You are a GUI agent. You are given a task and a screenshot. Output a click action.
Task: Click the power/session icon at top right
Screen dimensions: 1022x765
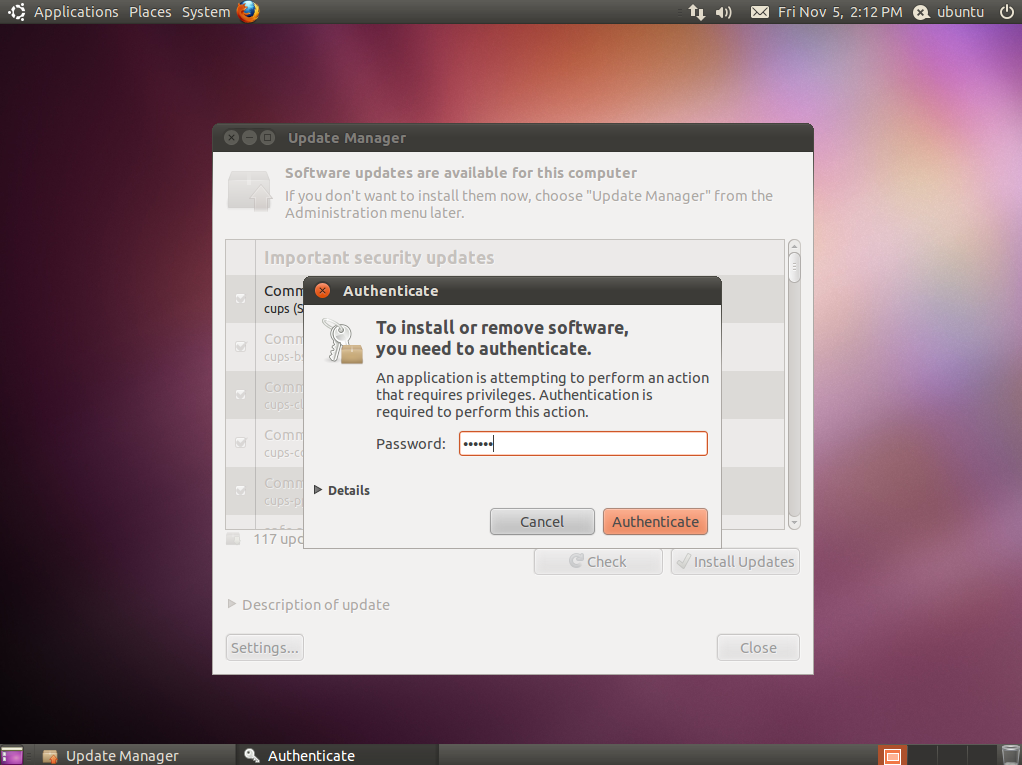1008,11
